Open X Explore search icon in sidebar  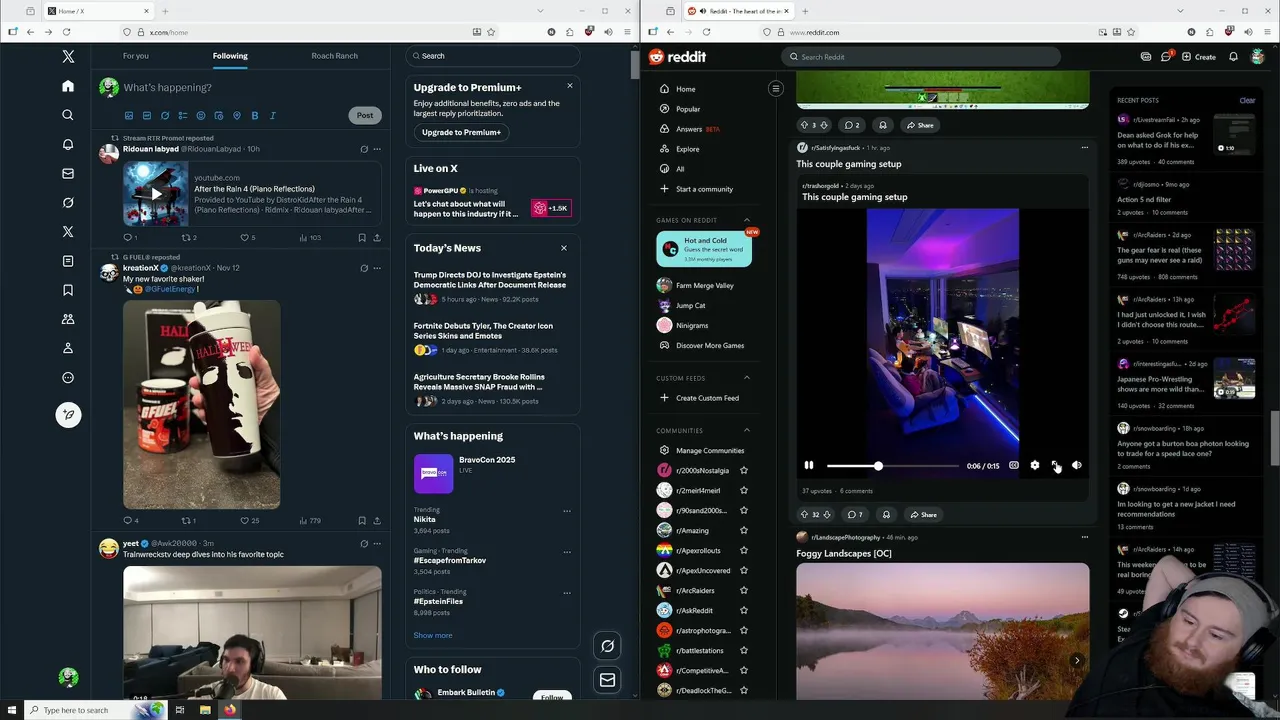coord(68,115)
